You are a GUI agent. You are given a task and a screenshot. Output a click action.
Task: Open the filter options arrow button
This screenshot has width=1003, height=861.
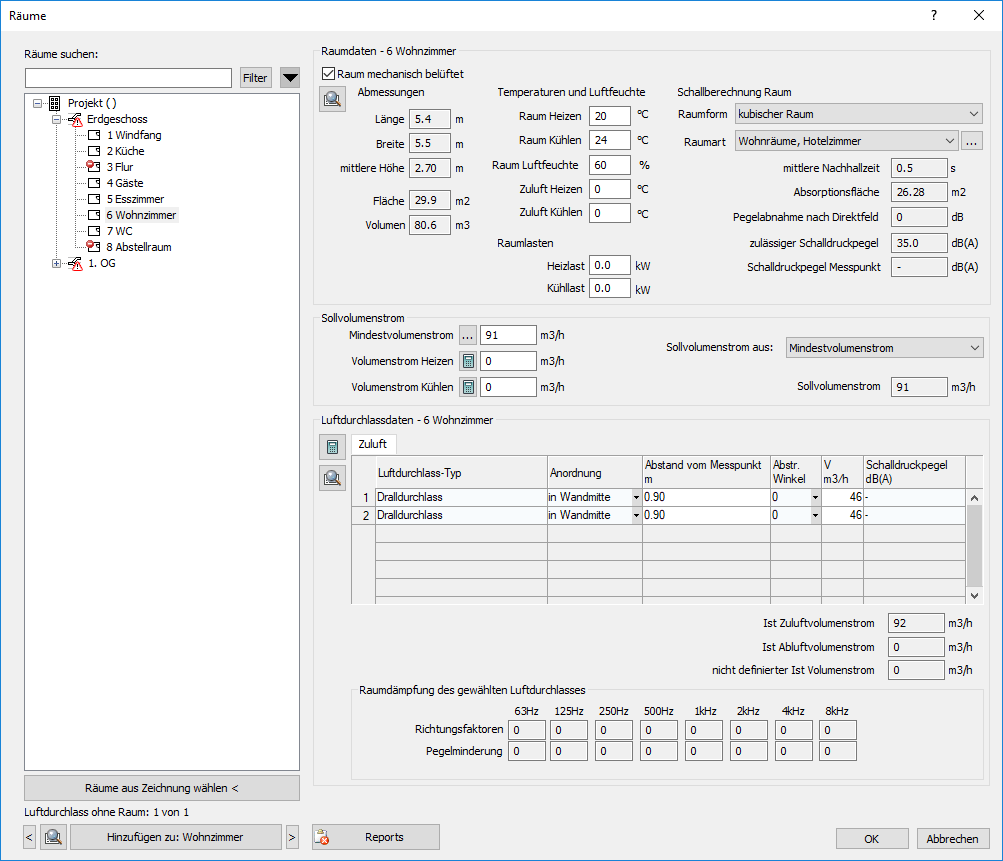pos(290,78)
